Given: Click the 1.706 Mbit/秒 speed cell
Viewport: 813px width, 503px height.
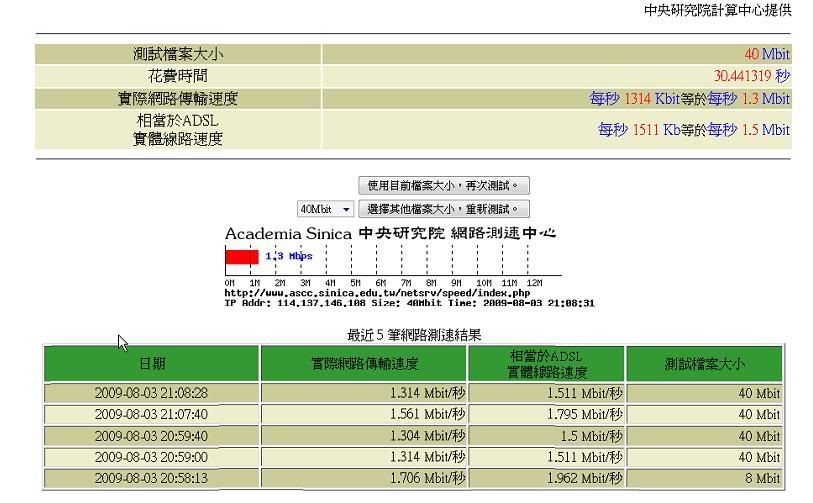Looking at the screenshot, I should pos(427,479).
